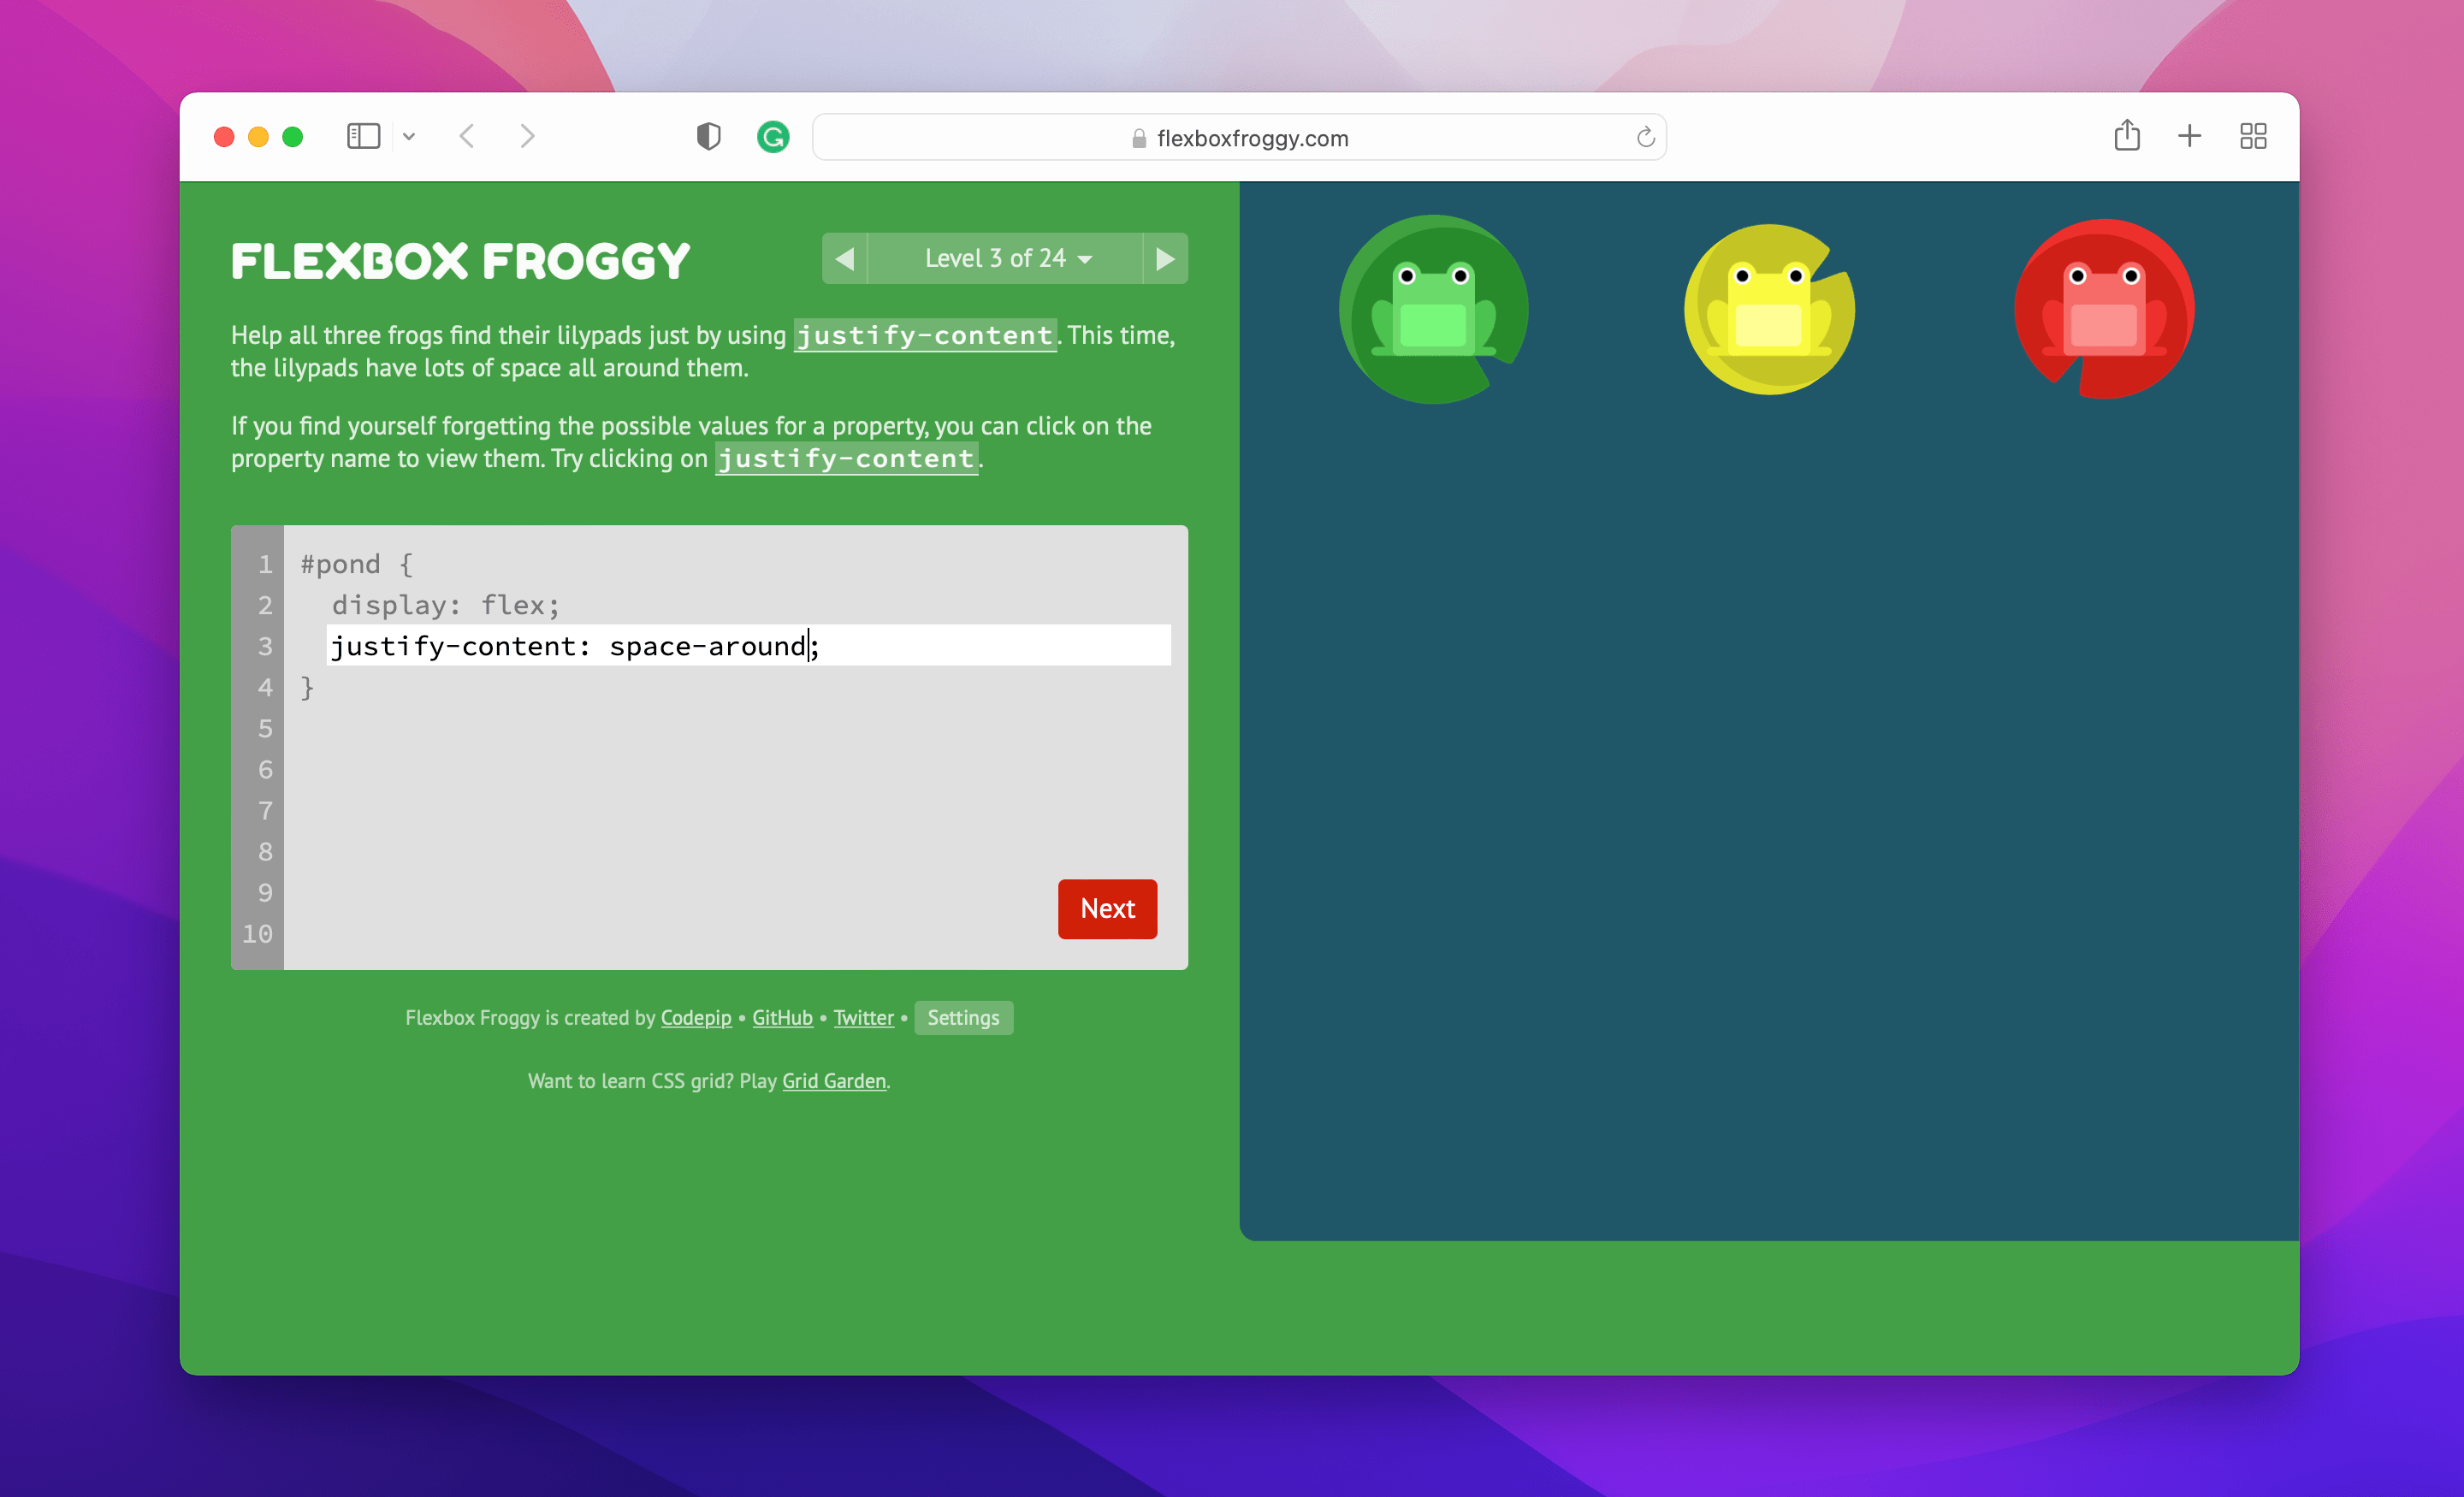This screenshot has height=1497, width=2464.
Task: Expand the Level 3 of 24 dropdown
Action: tap(1005, 258)
